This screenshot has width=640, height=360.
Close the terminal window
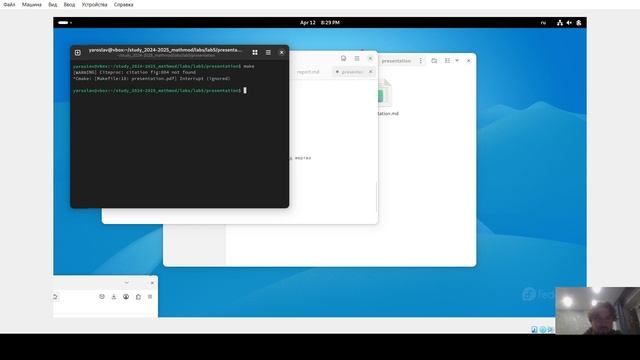click(x=281, y=53)
